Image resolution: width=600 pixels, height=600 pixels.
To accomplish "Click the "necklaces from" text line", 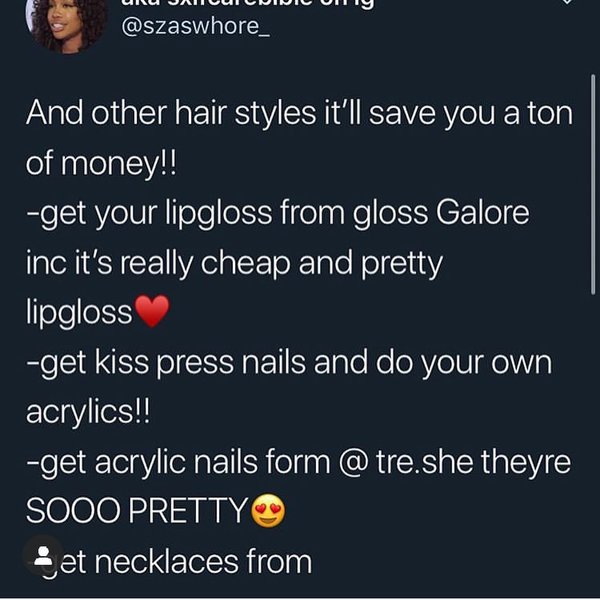I will (x=203, y=562).
